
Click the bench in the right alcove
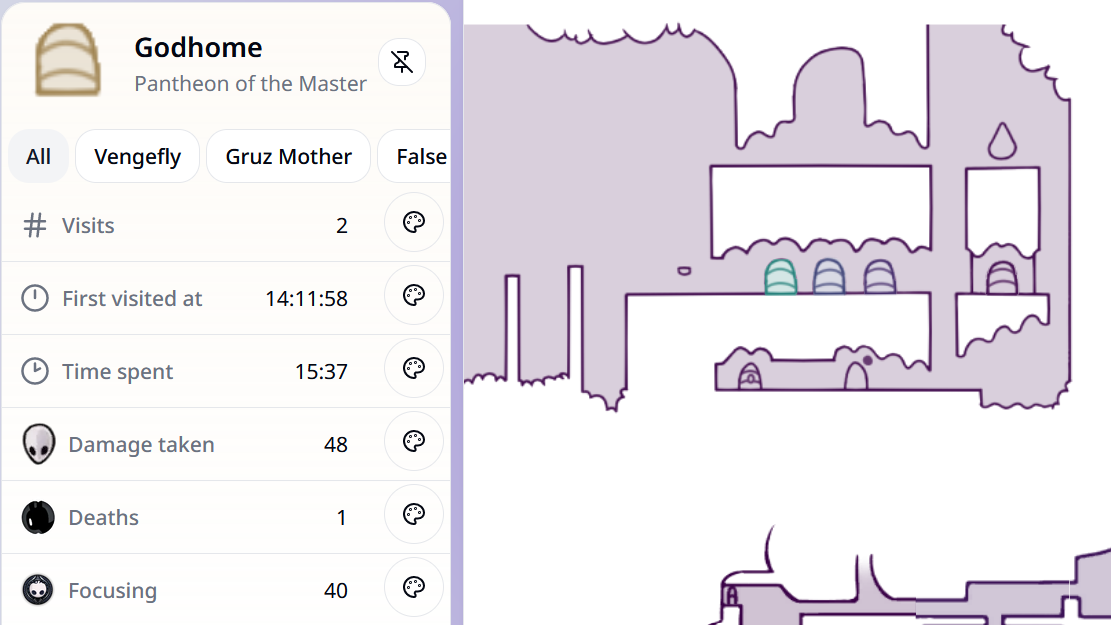1003,278
